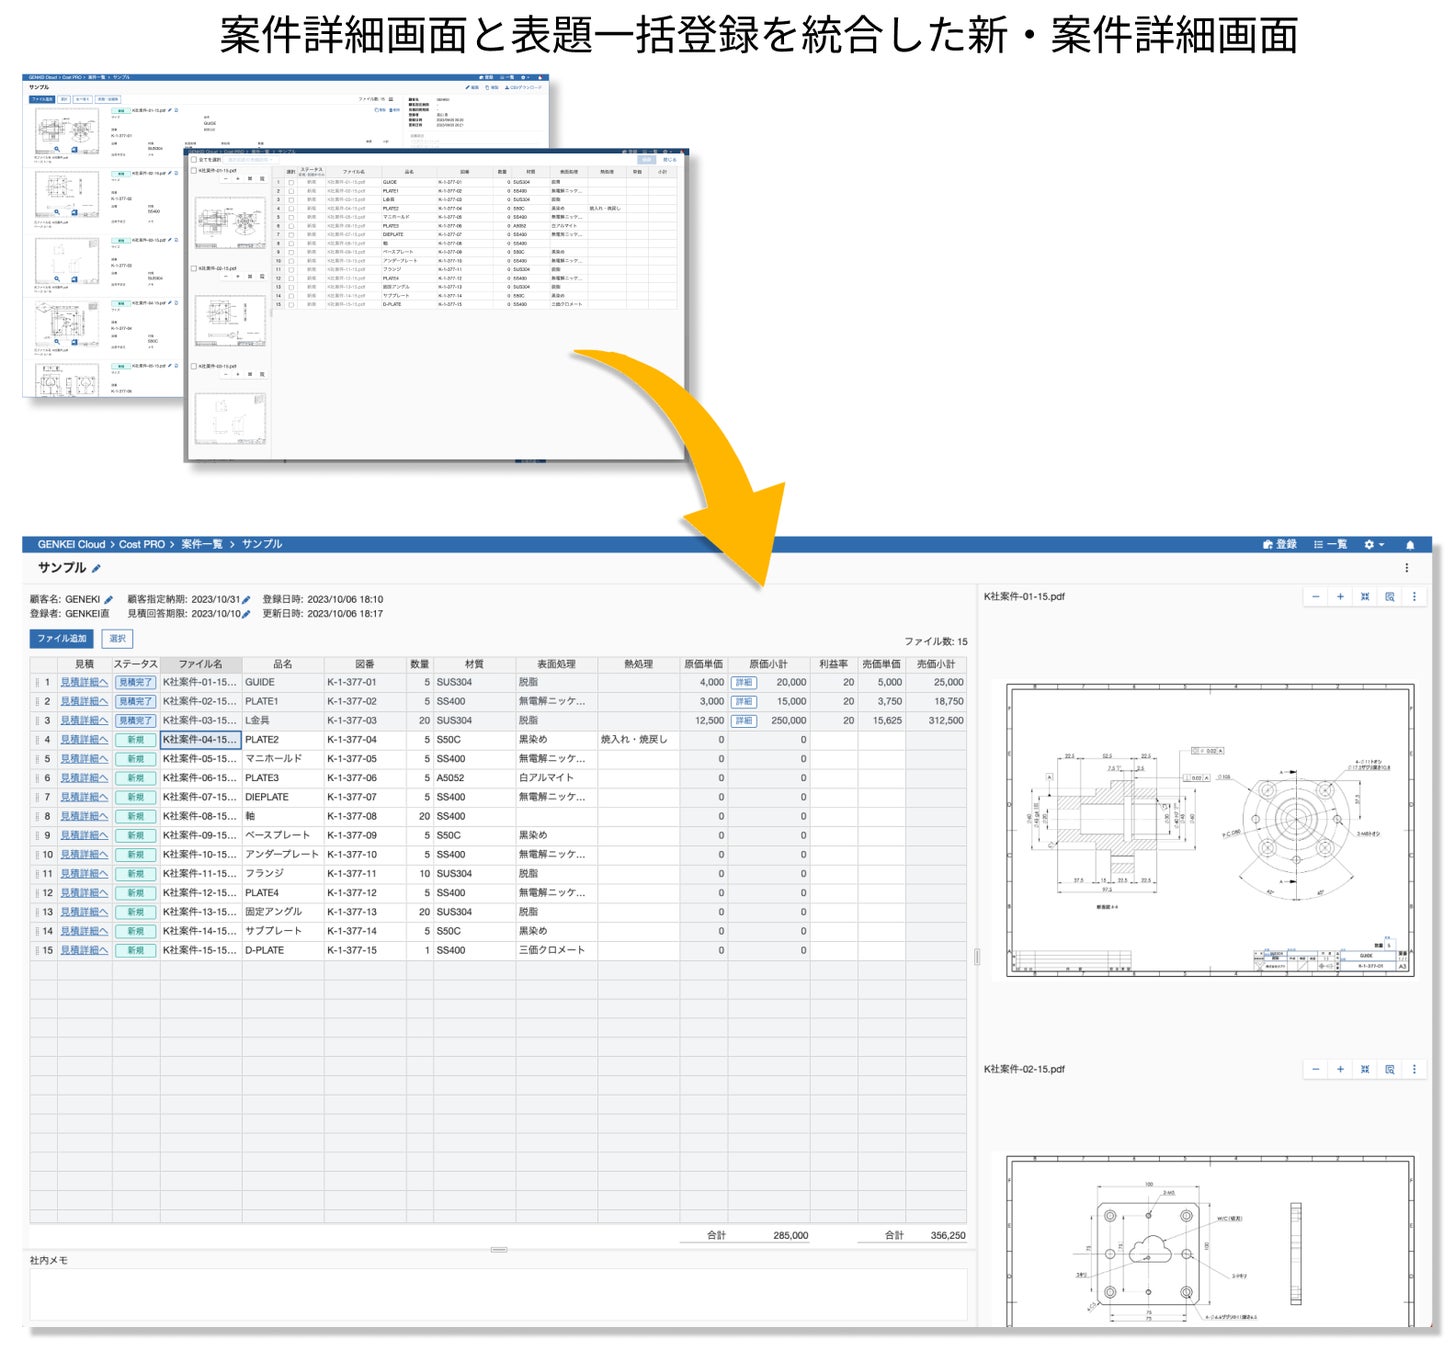Click 案件一覧 breadcrumb

(202, 545)
